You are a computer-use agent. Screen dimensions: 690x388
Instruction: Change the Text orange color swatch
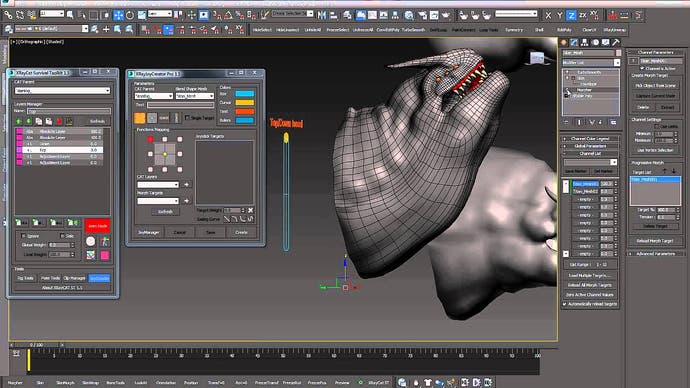pos(244,111)
